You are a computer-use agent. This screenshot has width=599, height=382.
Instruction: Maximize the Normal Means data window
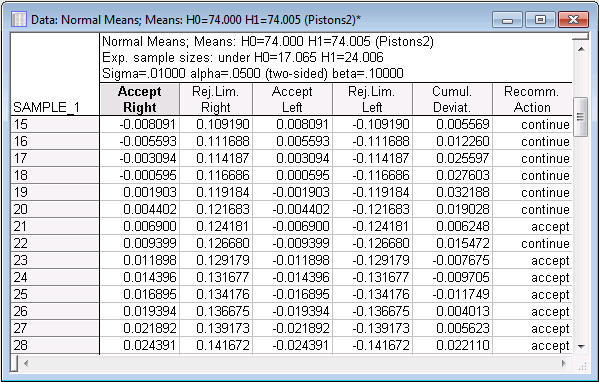tap(540, 20)
